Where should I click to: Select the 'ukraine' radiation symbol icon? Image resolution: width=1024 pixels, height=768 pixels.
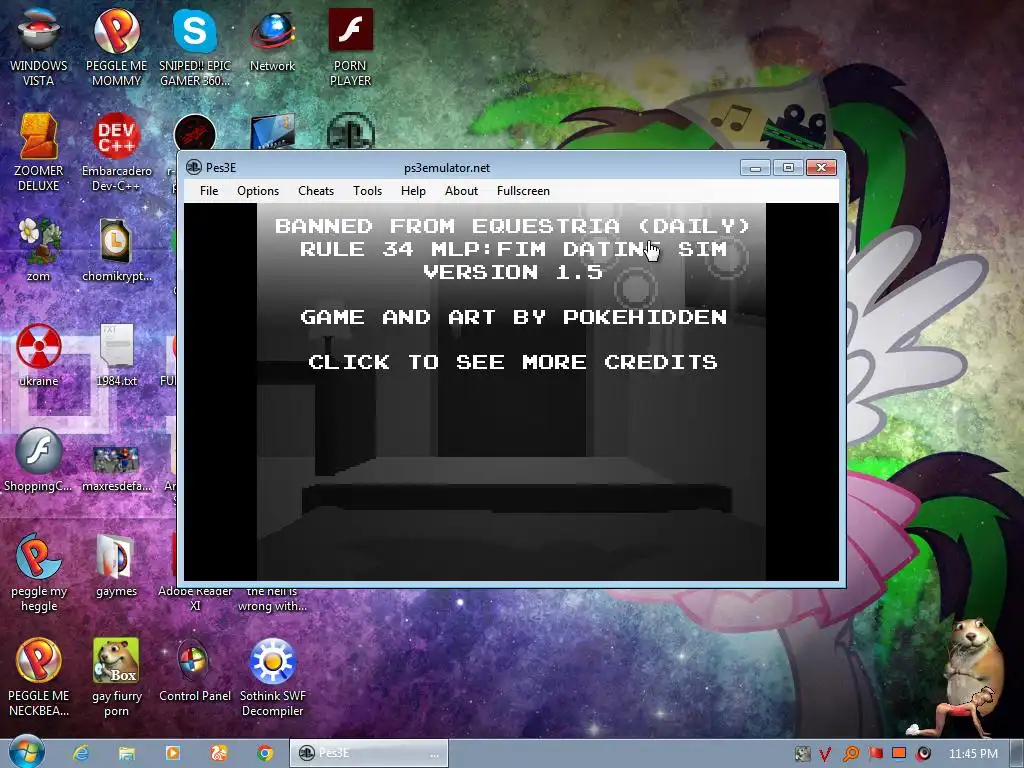point(39,355)
